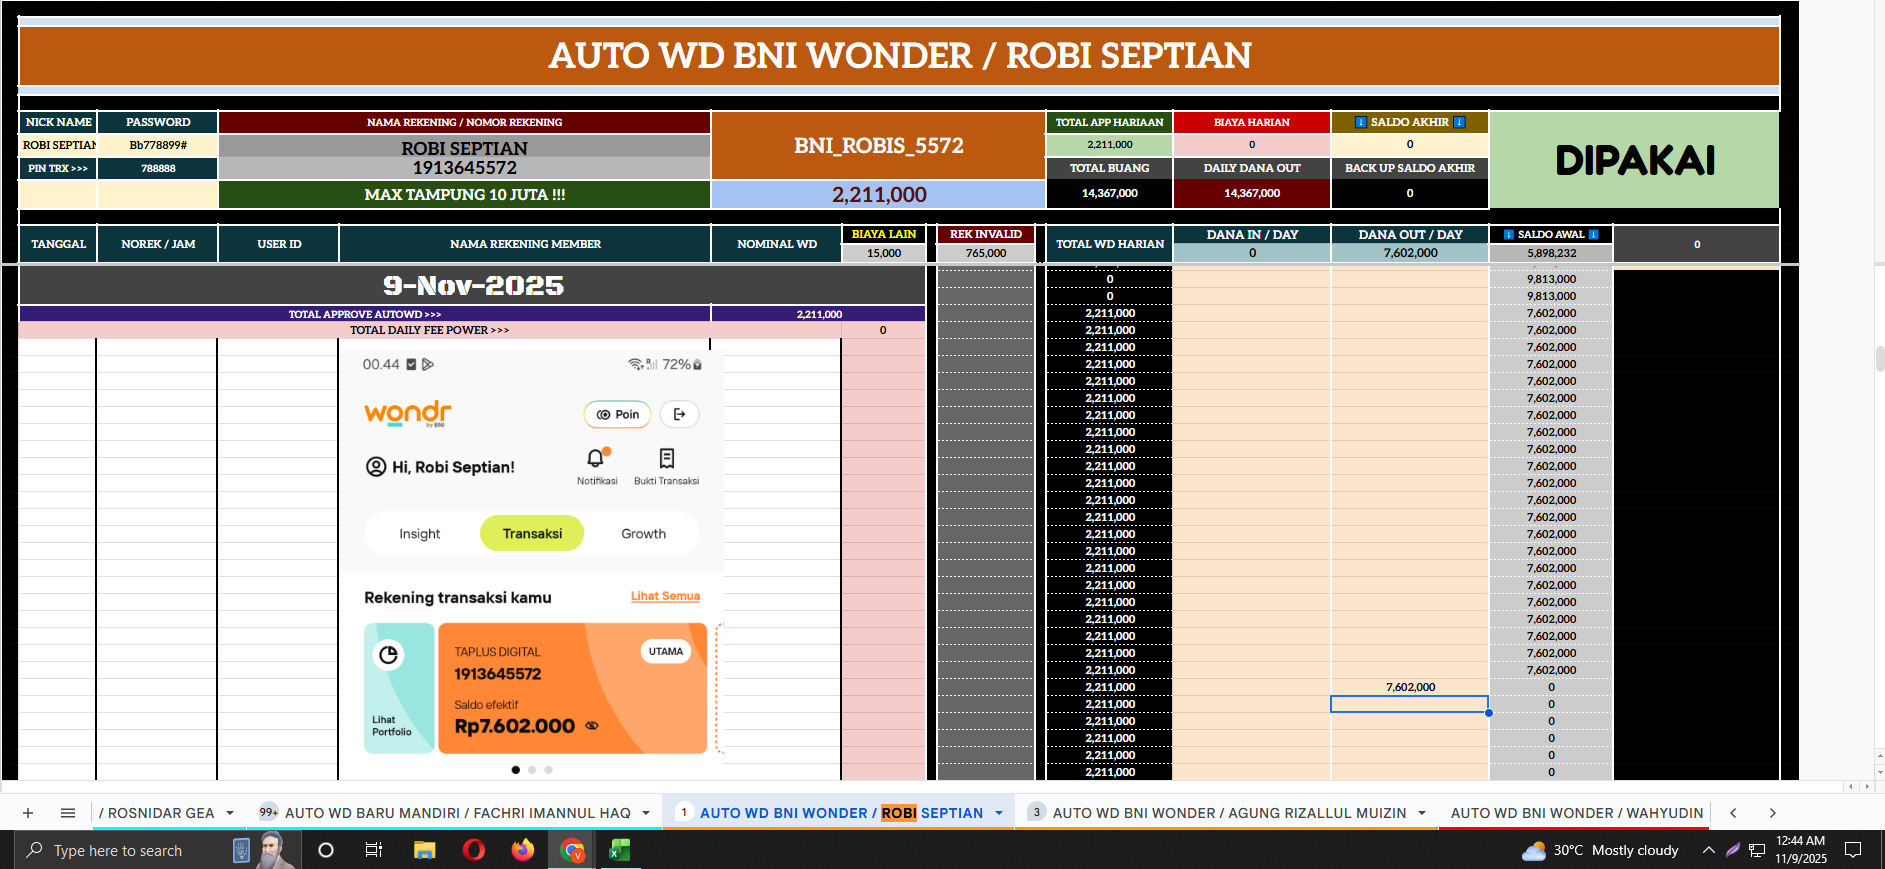Open dropdown arrow of ROSNIDAR GEA tab
The width and height of the screenshot is (1885, 869).
(x=230, y=813)
